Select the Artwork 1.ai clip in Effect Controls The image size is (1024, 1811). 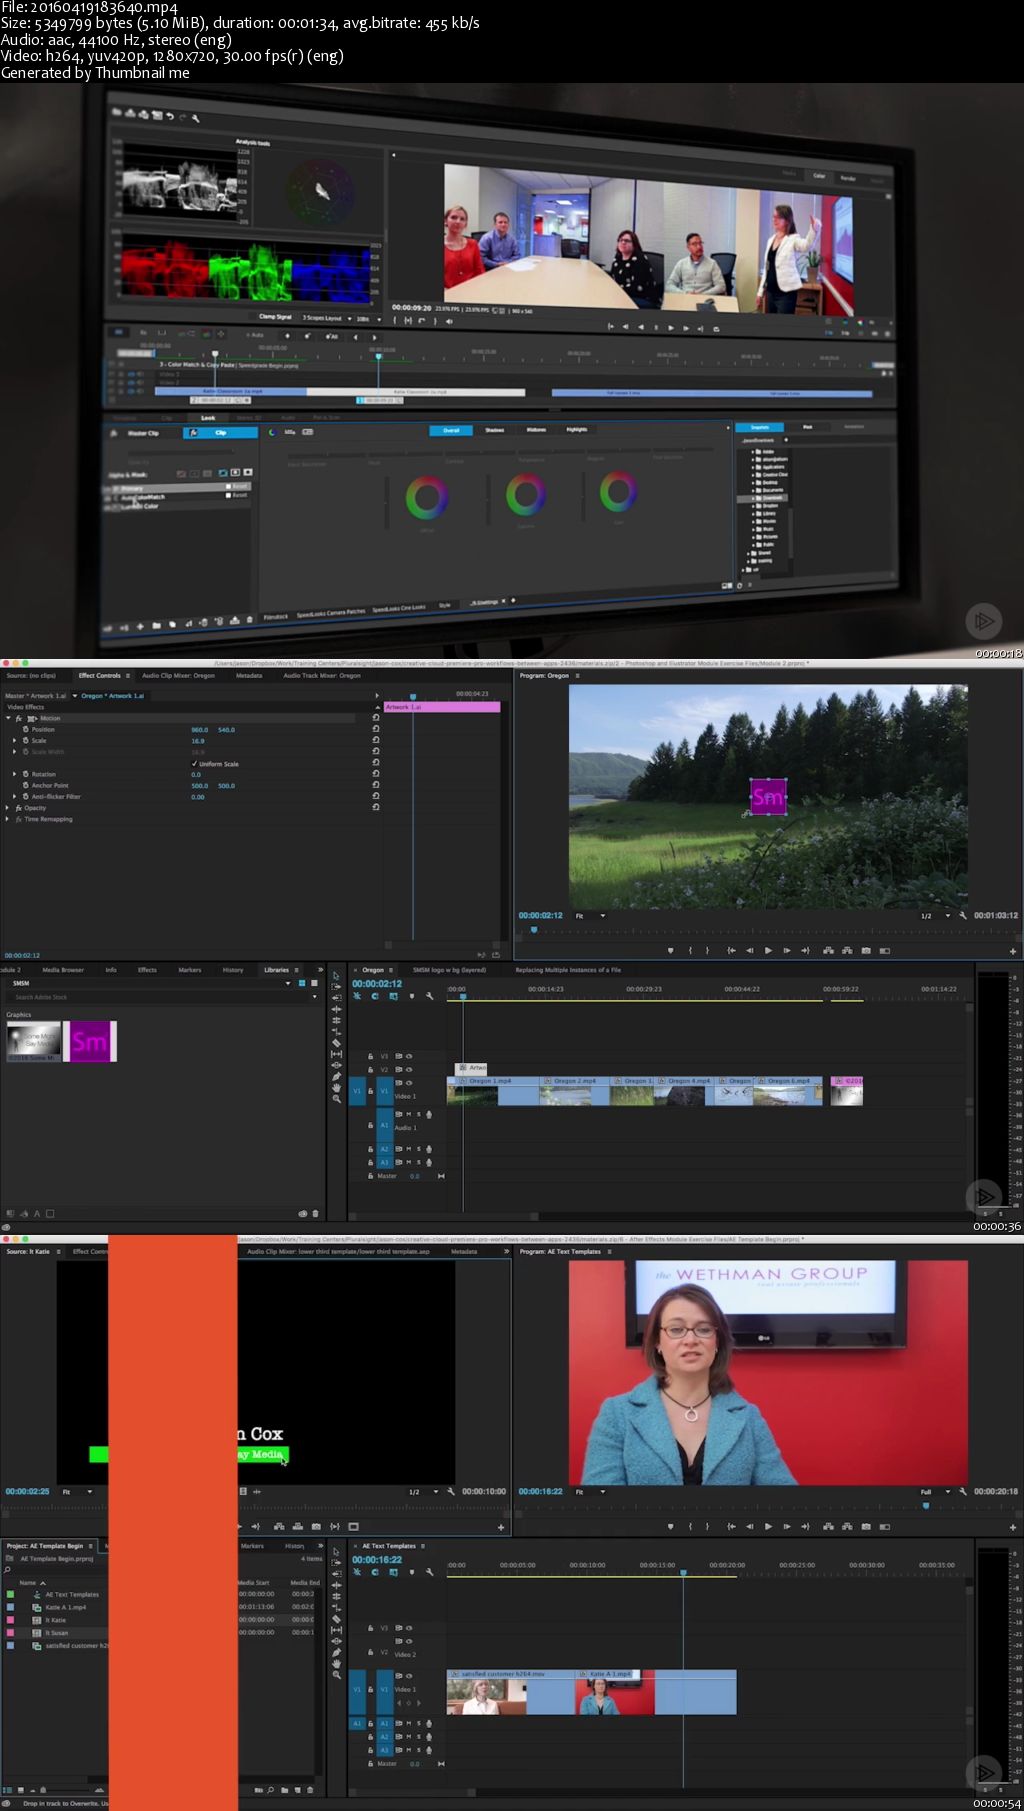tap(443, 707)
